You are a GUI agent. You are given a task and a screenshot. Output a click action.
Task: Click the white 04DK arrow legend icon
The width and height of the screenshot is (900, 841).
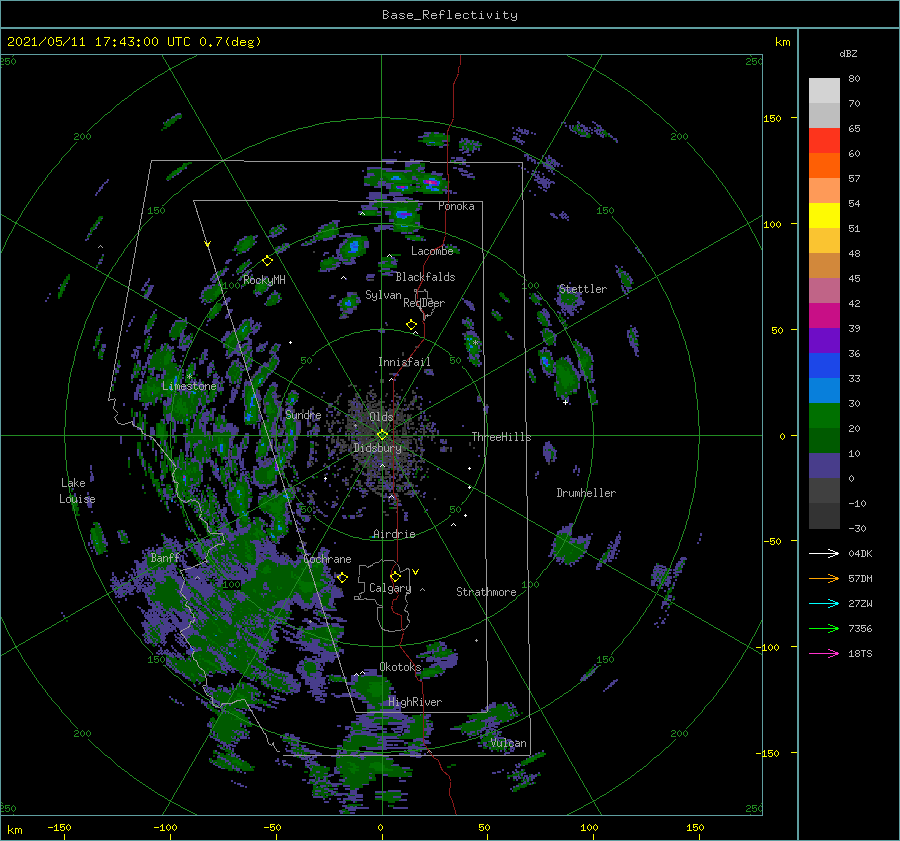[824, 553]
